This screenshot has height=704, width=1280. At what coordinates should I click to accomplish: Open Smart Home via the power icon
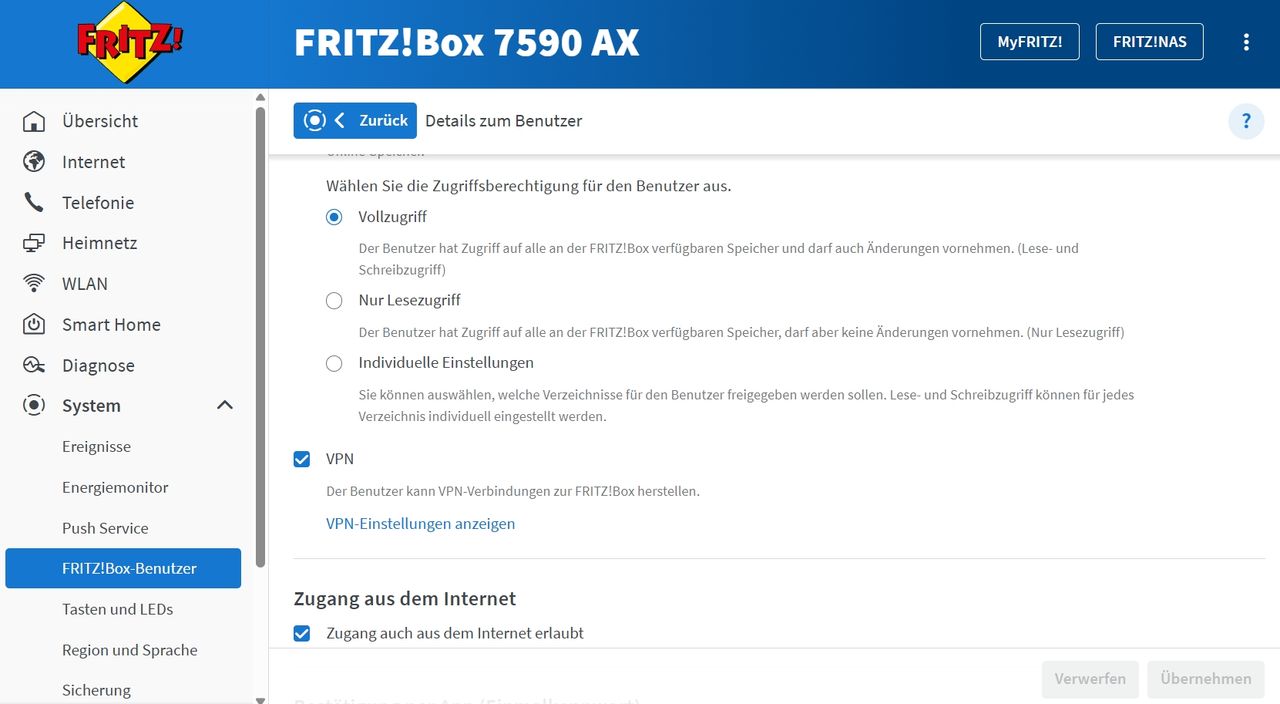tap(34, 325)
